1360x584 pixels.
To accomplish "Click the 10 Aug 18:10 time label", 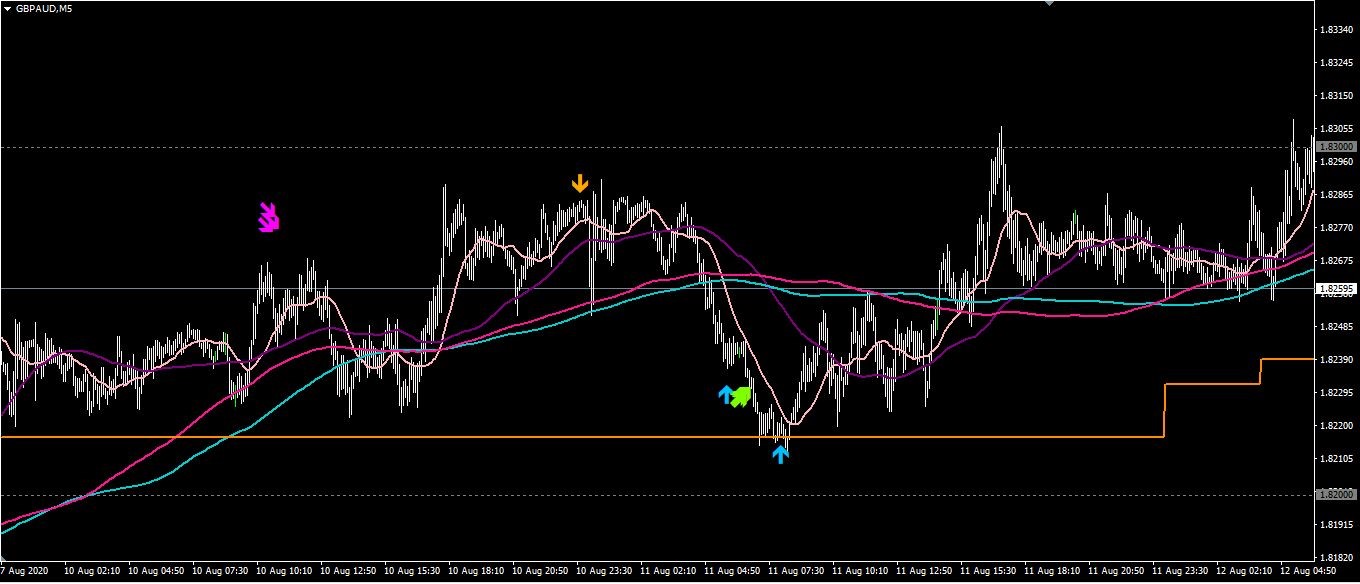I will (478, 571).
